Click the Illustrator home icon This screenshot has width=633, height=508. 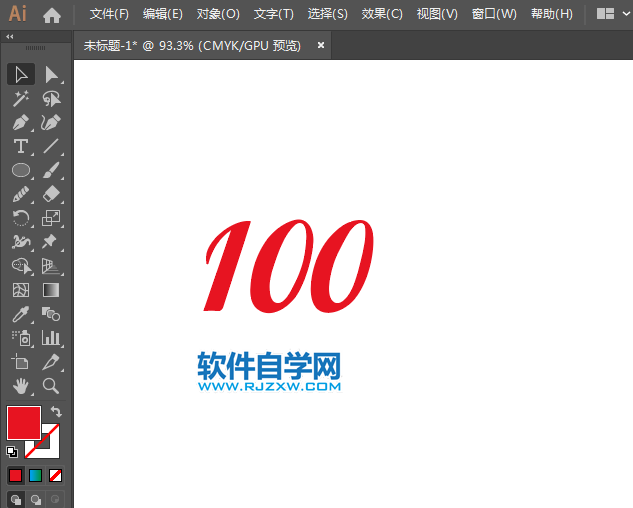(x=52, y=15)
